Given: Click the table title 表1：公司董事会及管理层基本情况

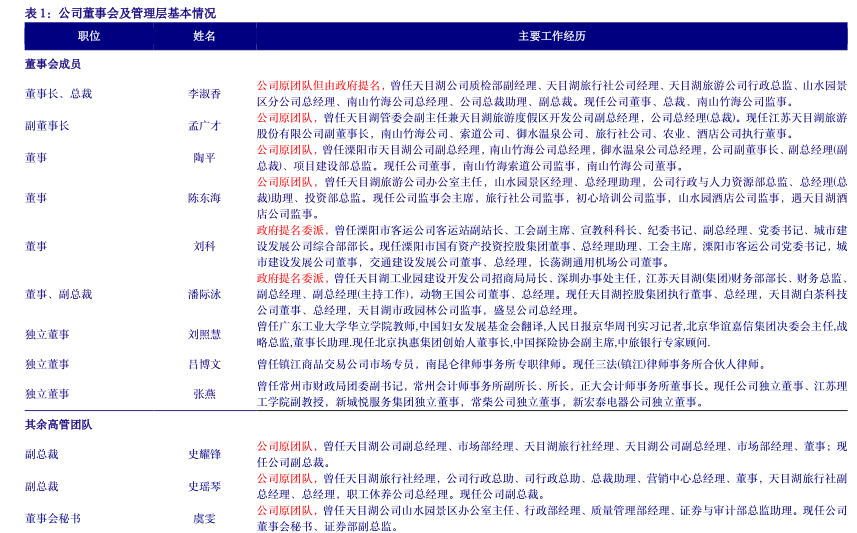Looking at the screenshot, I should tap(120, 13).
